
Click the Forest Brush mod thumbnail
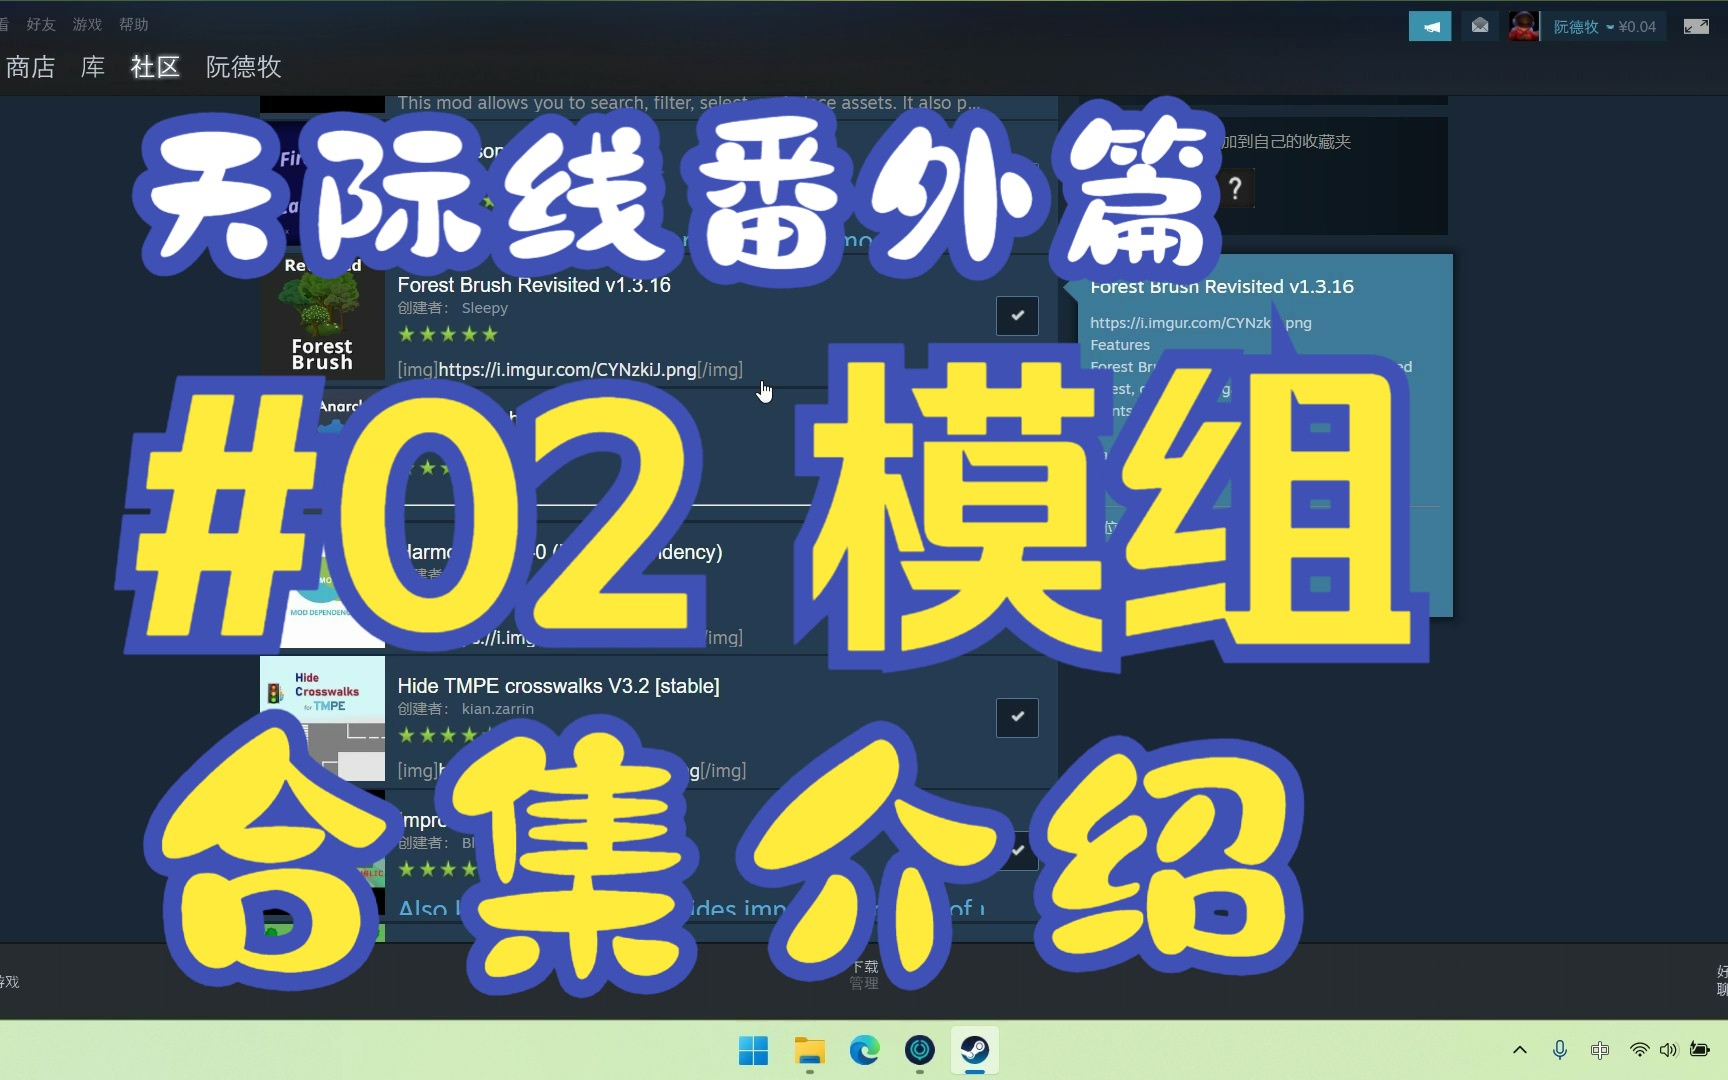tap(322, 318)
